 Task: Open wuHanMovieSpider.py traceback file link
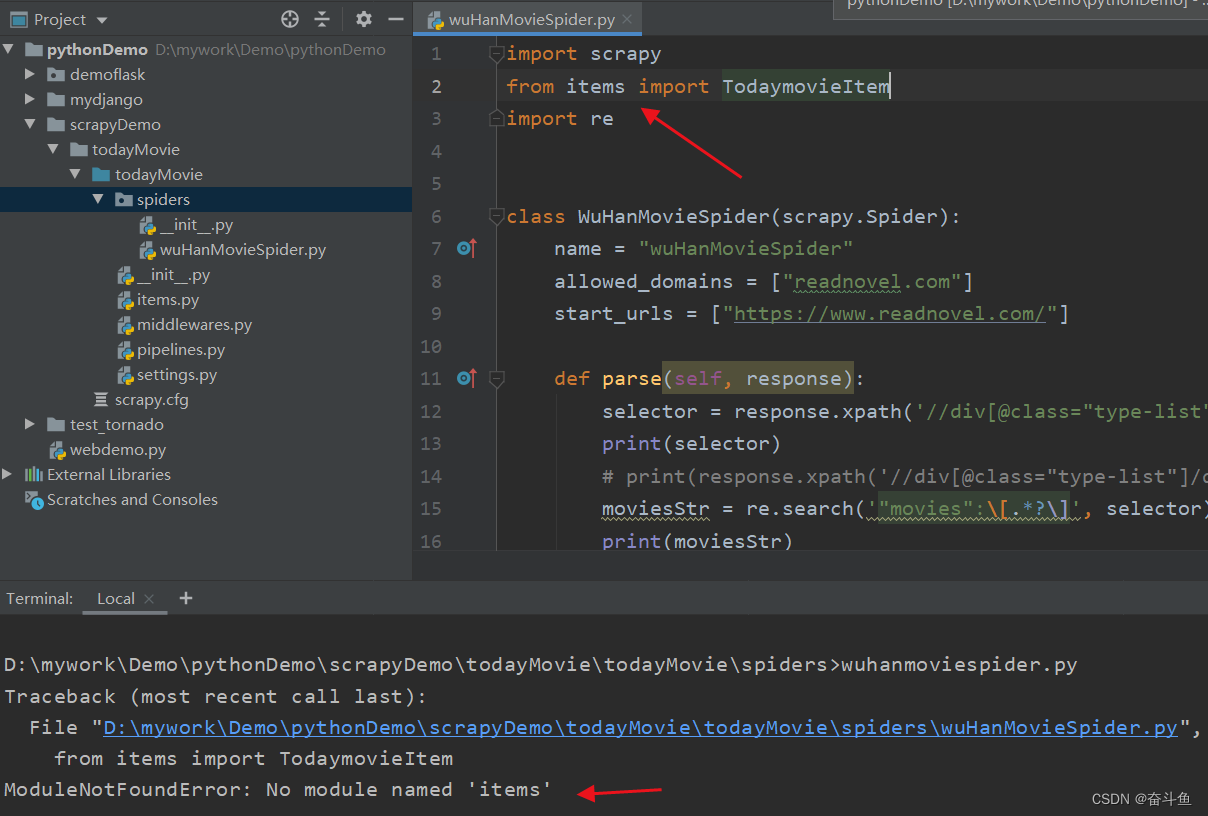[x=641, y=727]
